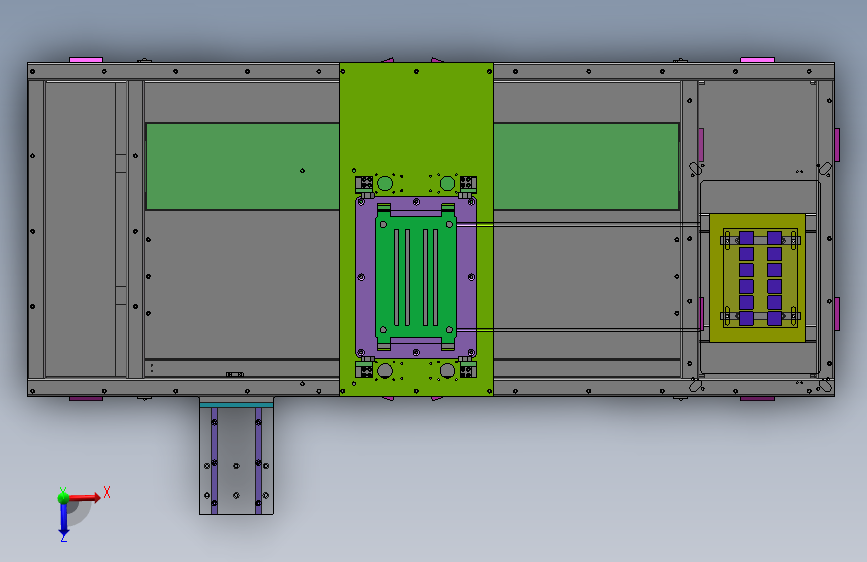The image size is (867, 562).
Task: Select the large grey compartment panel at the frame's left end
Action: 80,229
